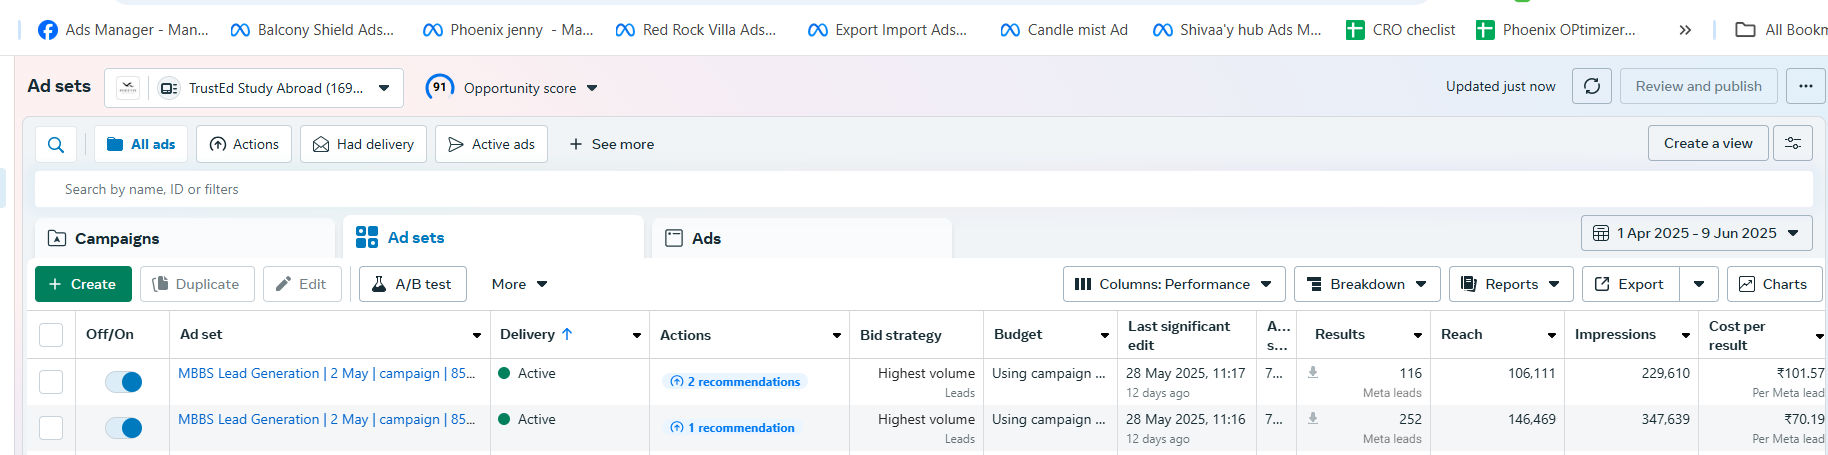Viewport: 1828px width, 455px height.
Task: Check the ad set row with 252 results
Action: coord(51,428)
